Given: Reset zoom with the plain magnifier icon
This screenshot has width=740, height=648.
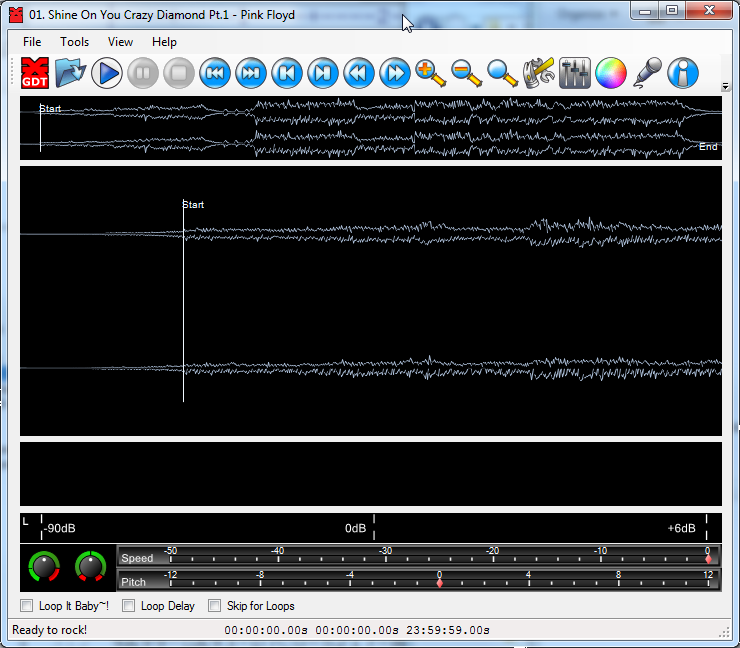Looking at the screenshot, I should (x=503, y=74).
